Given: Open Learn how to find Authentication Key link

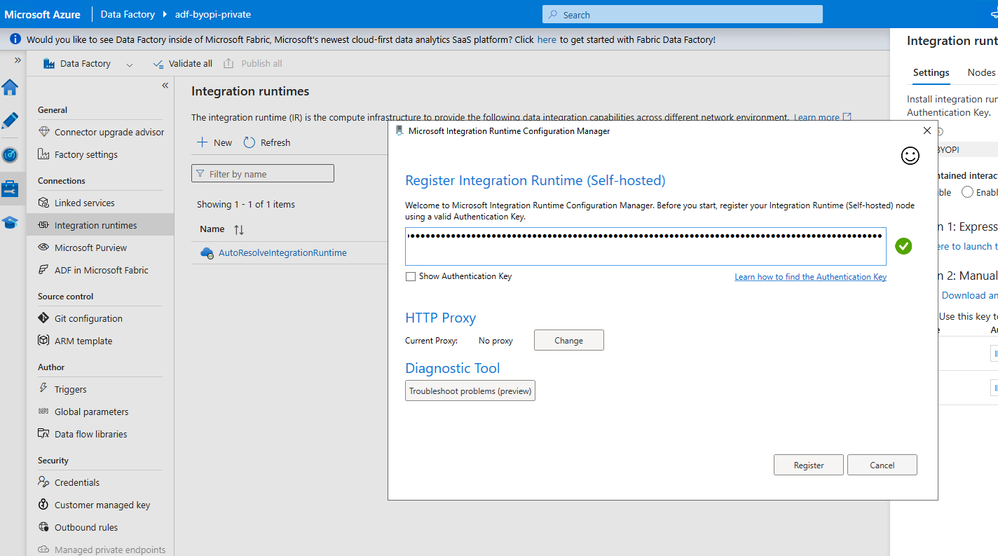Looking at the screenshot, I should point(810,277).
